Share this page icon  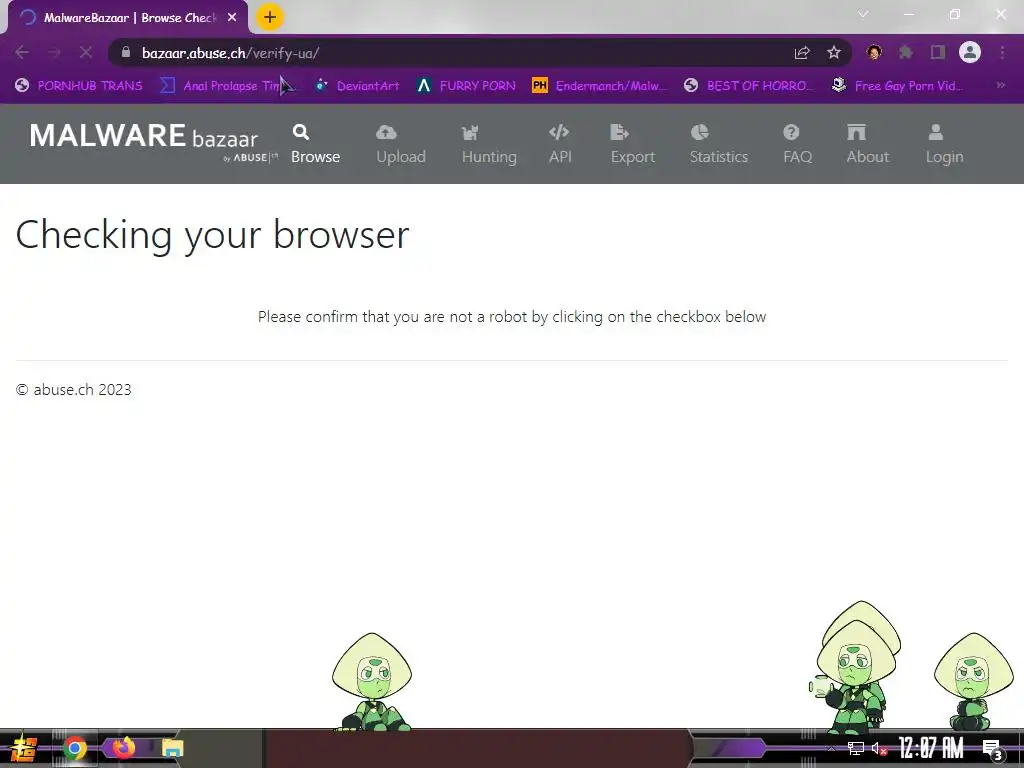pyautogui.click(x=802, y=53)
